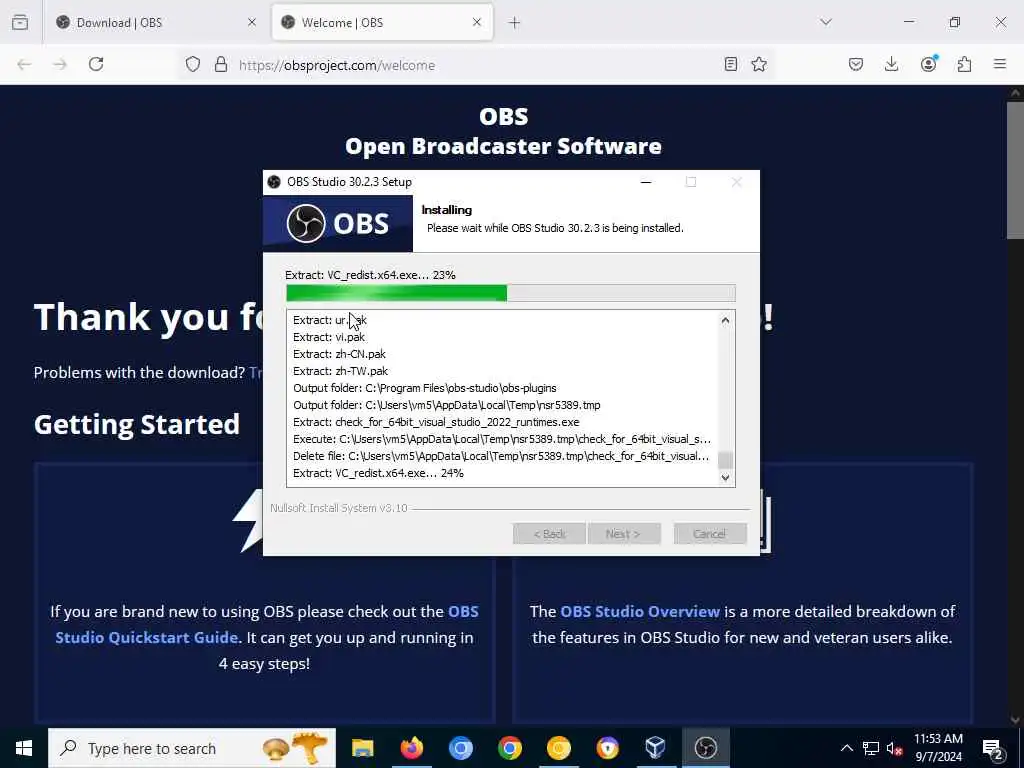Open the taskbar clock and date

click(x=938, y=748)
